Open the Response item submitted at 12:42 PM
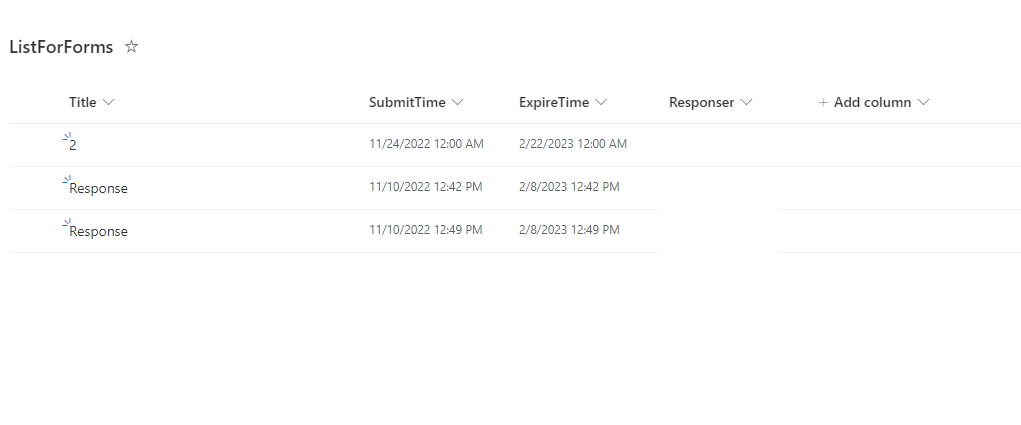Viewport: 1021px width, 425px height. 98,188
